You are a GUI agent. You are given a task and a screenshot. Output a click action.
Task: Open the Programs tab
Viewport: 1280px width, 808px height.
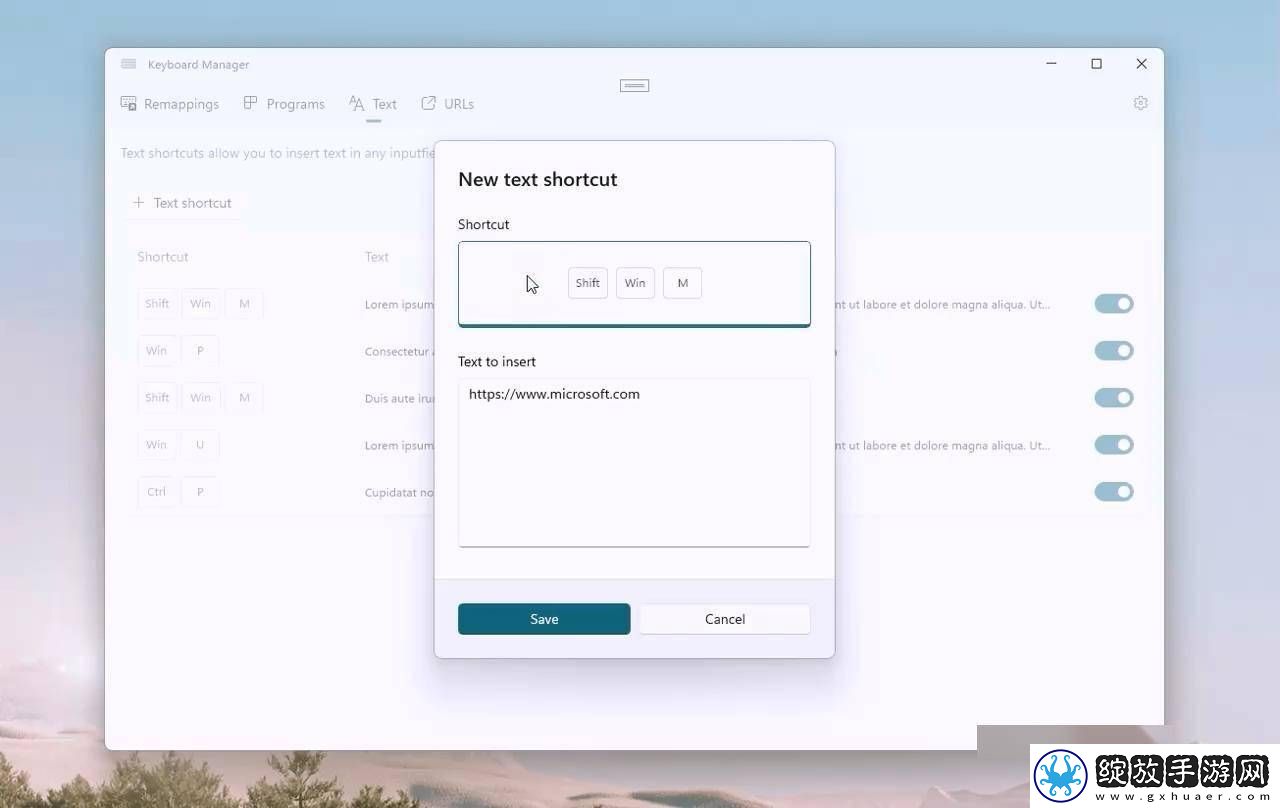(284, 104)
